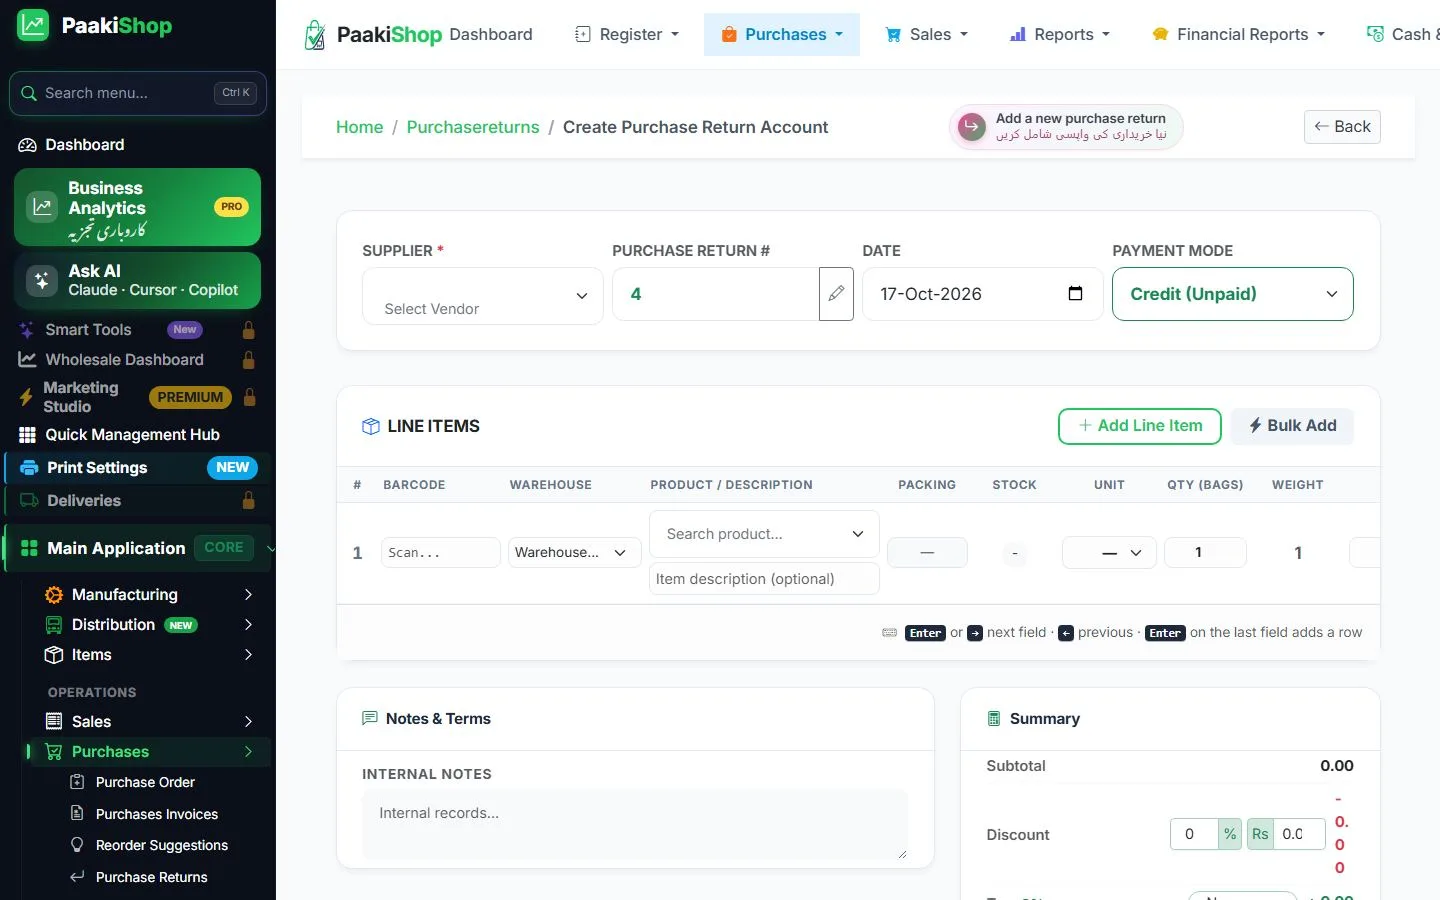Open the Payment Mode Credit (Unpaid) dropdown

[x=1233, y=294]
